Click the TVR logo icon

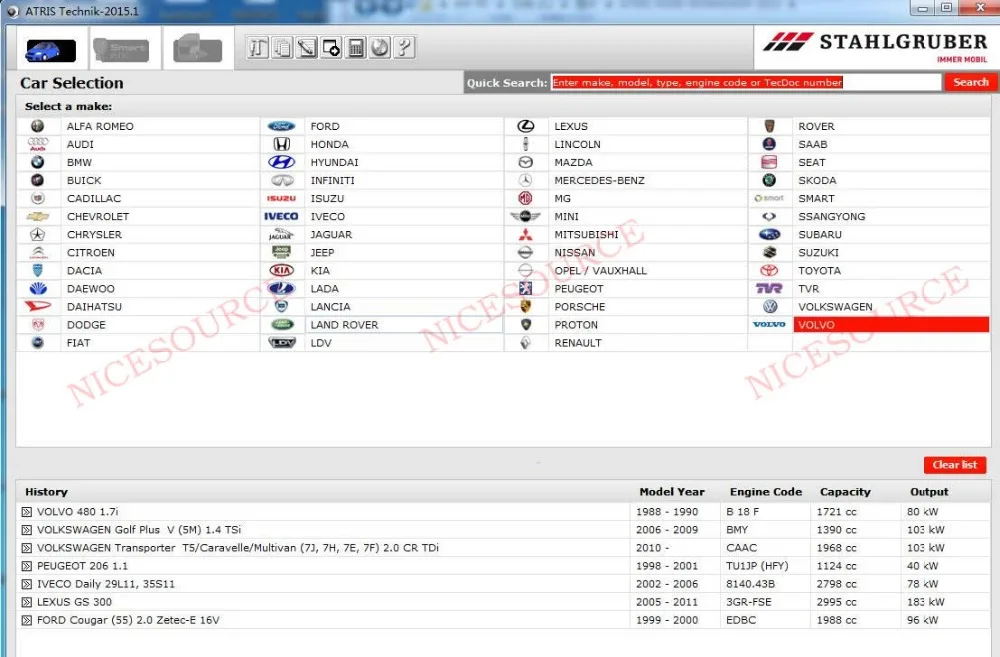pos(769,289)
